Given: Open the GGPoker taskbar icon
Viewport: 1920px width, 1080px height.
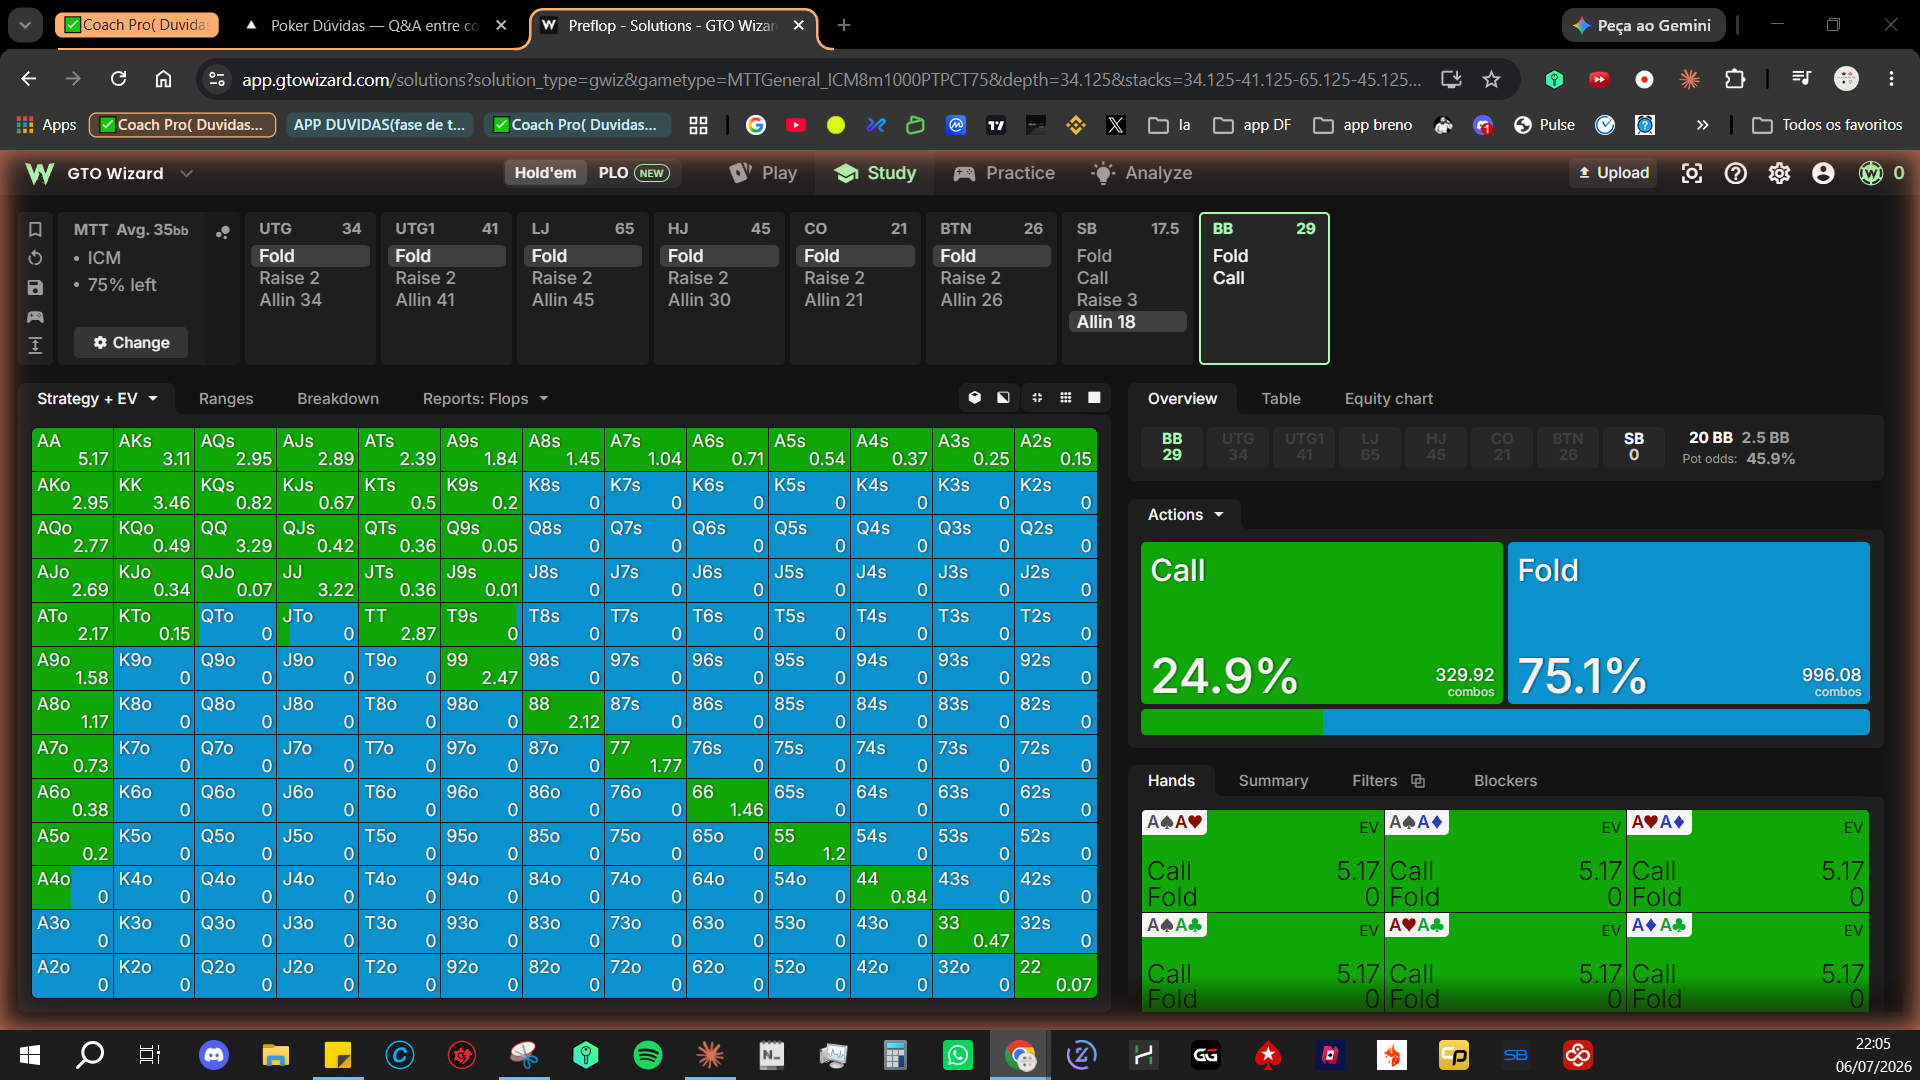Looking at the screenshot, I should 1206,1055.
